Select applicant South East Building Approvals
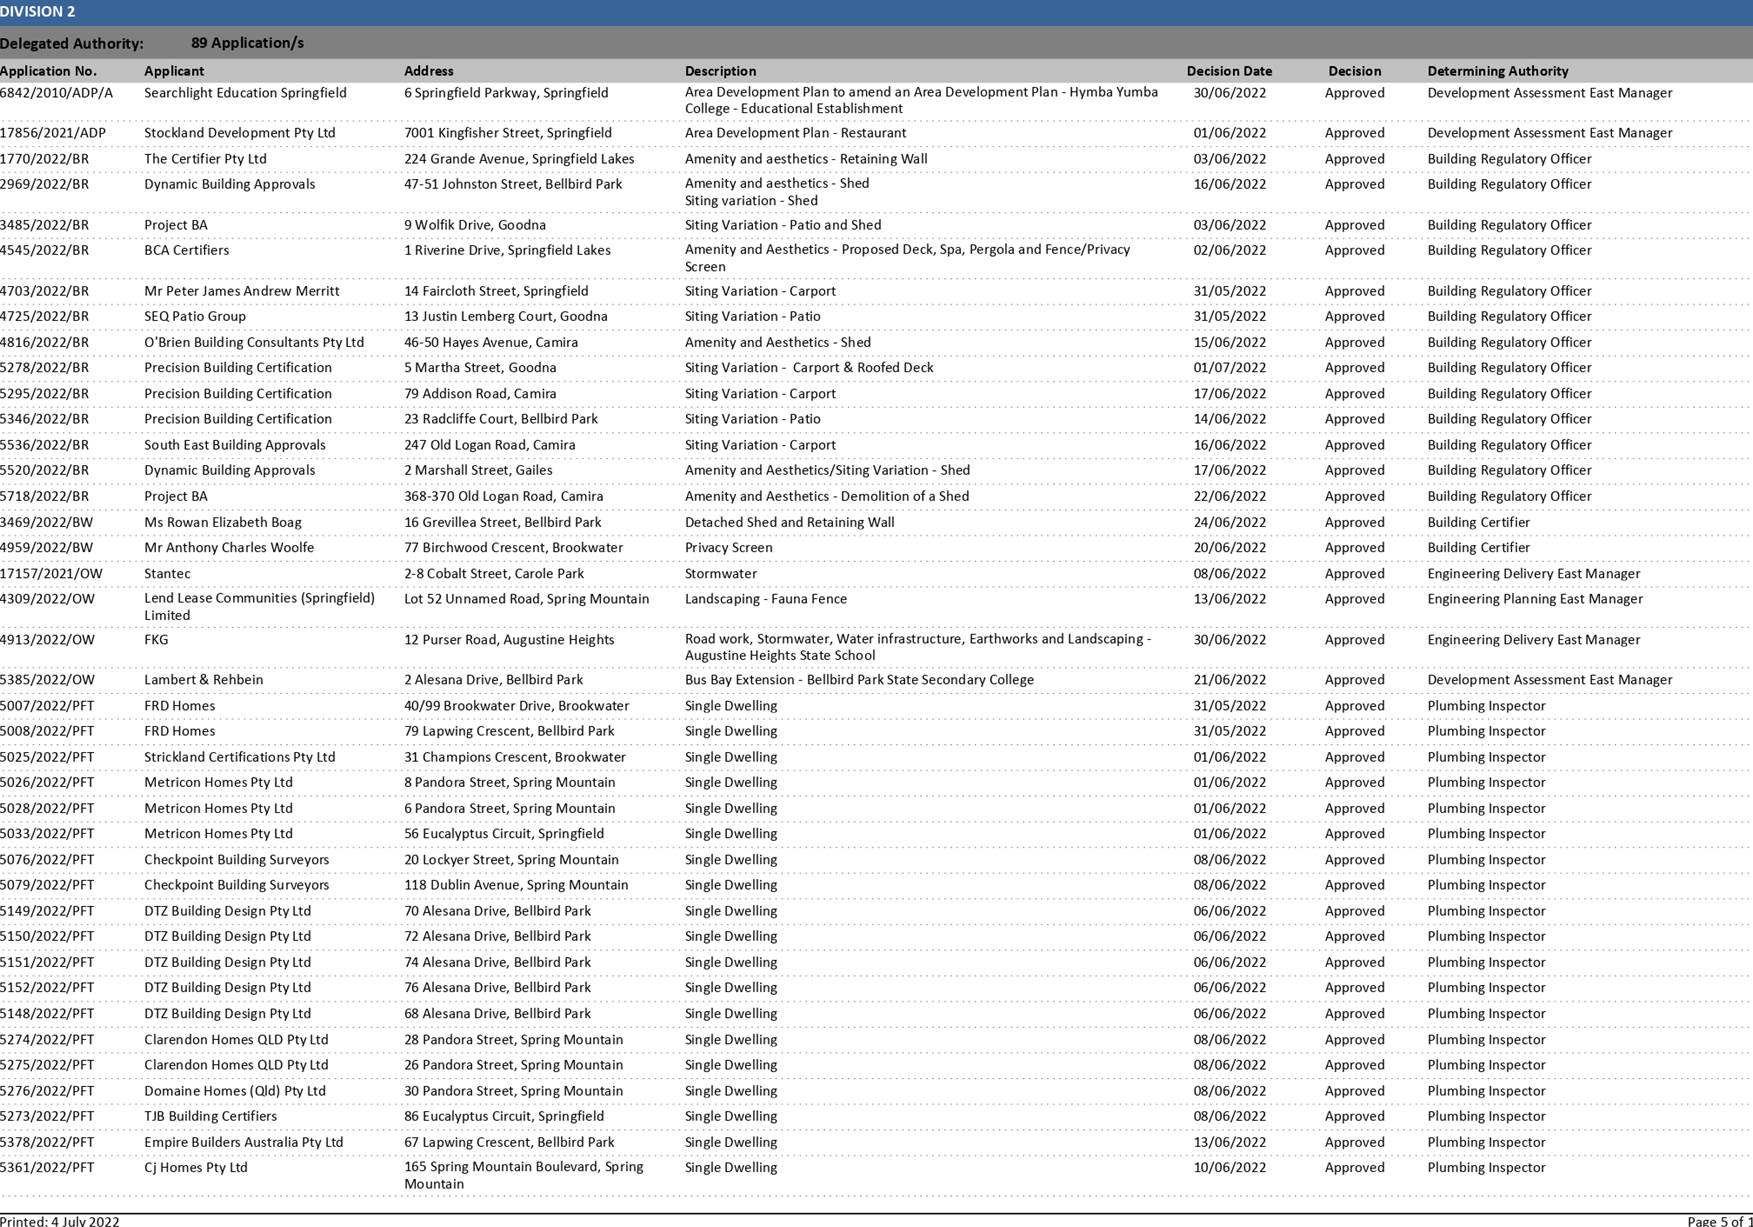 tap(235, 445)
